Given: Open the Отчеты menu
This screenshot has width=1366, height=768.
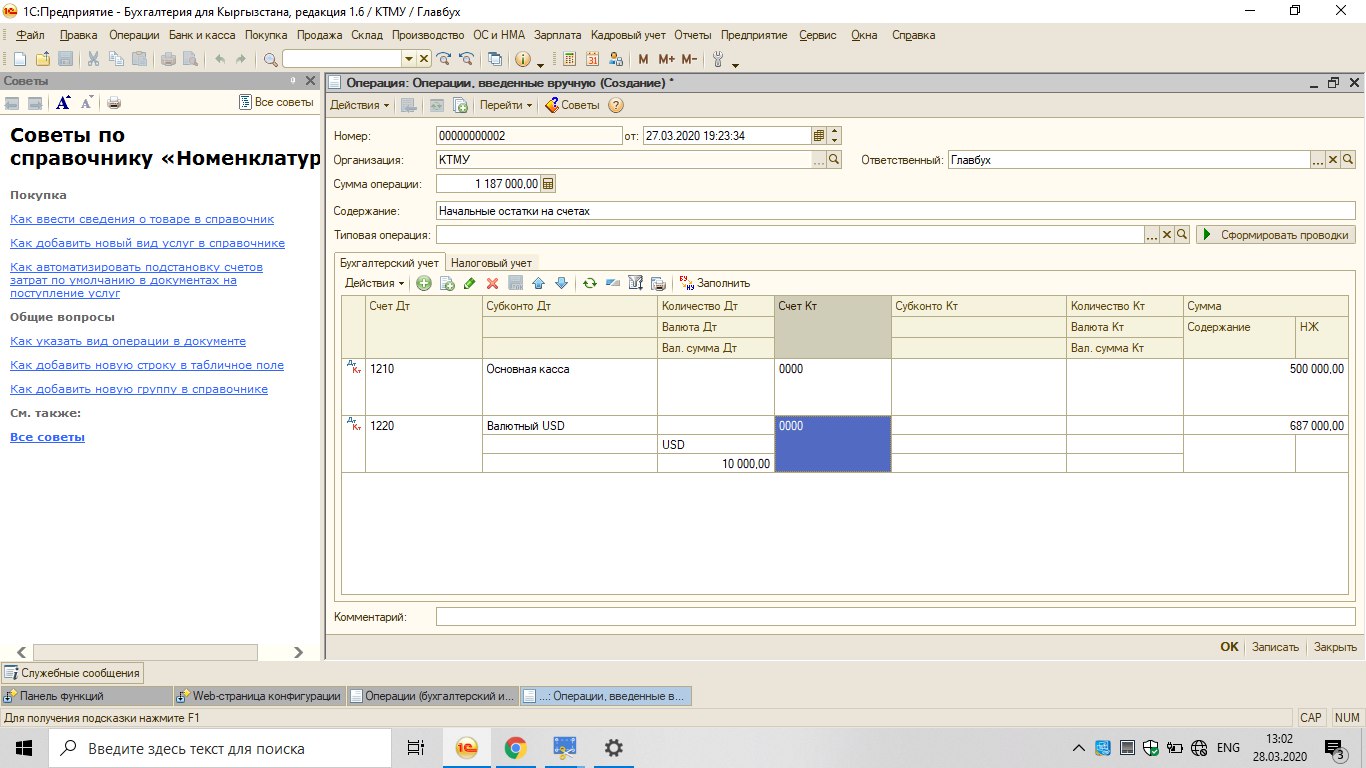Looking at the screenshot, I should click(x=693, y=35).
